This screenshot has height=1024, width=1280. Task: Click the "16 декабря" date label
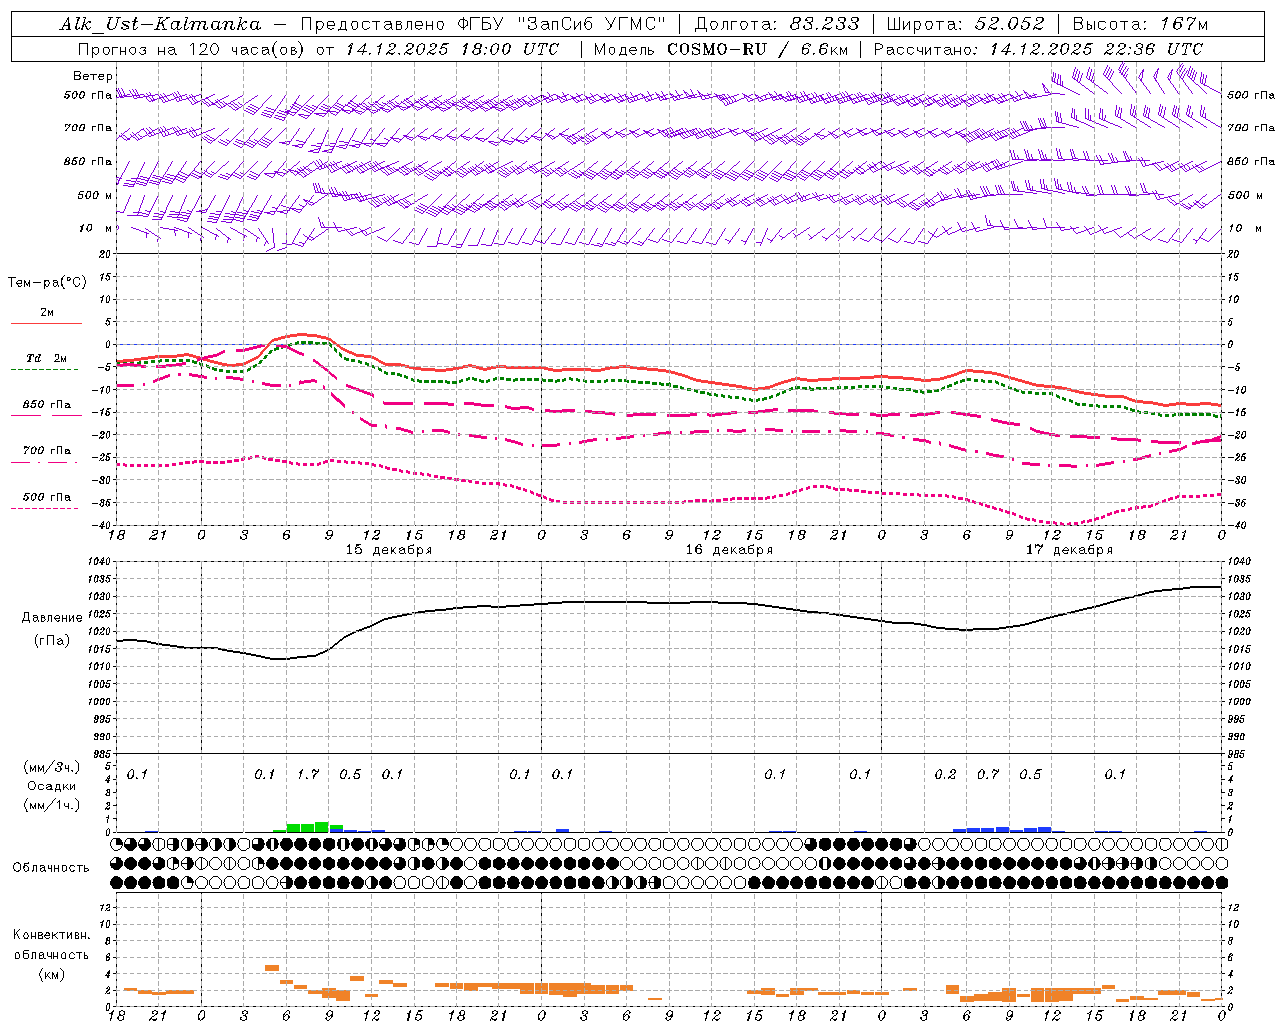(x=729, y=550)
